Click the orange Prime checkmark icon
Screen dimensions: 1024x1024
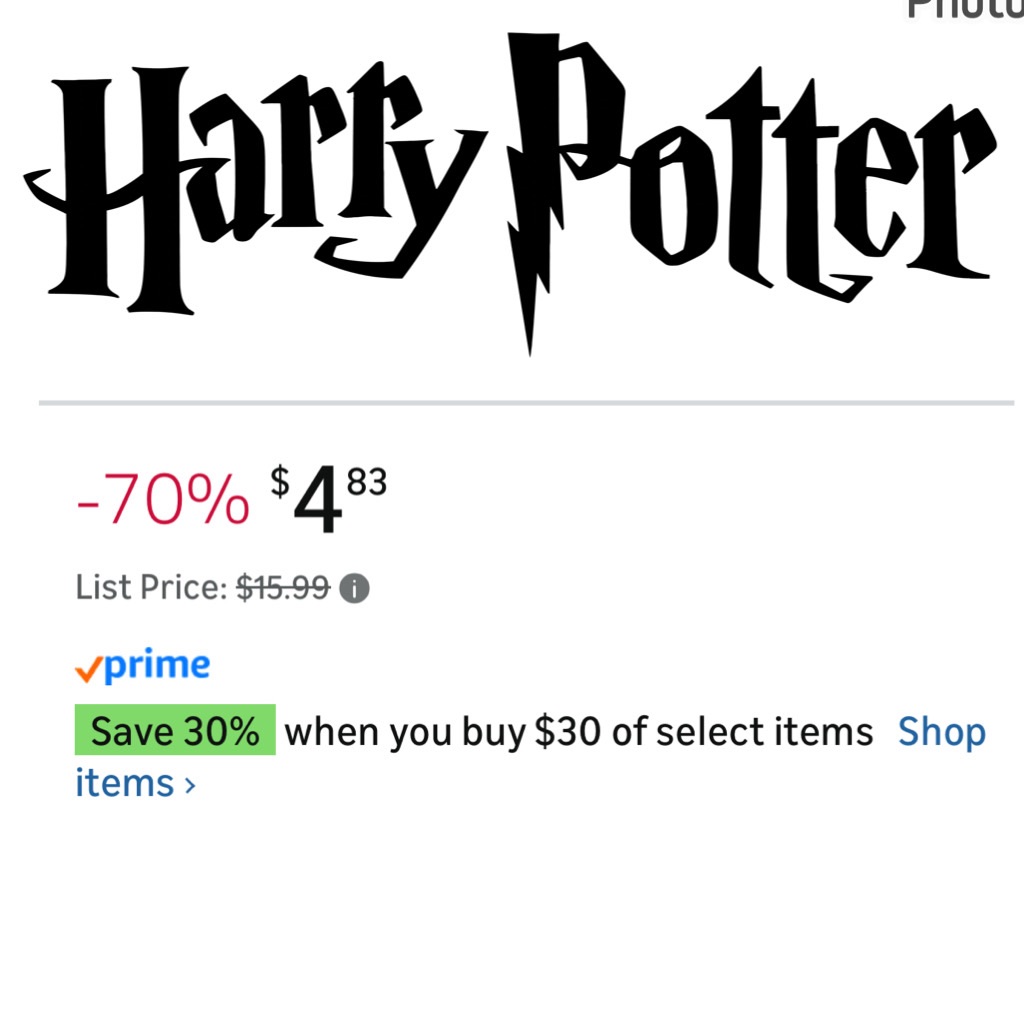[89, 668]
